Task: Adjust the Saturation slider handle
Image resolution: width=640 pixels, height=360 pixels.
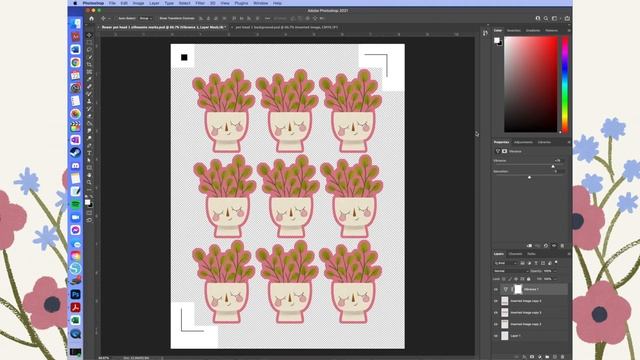Action: click(529, 177)
